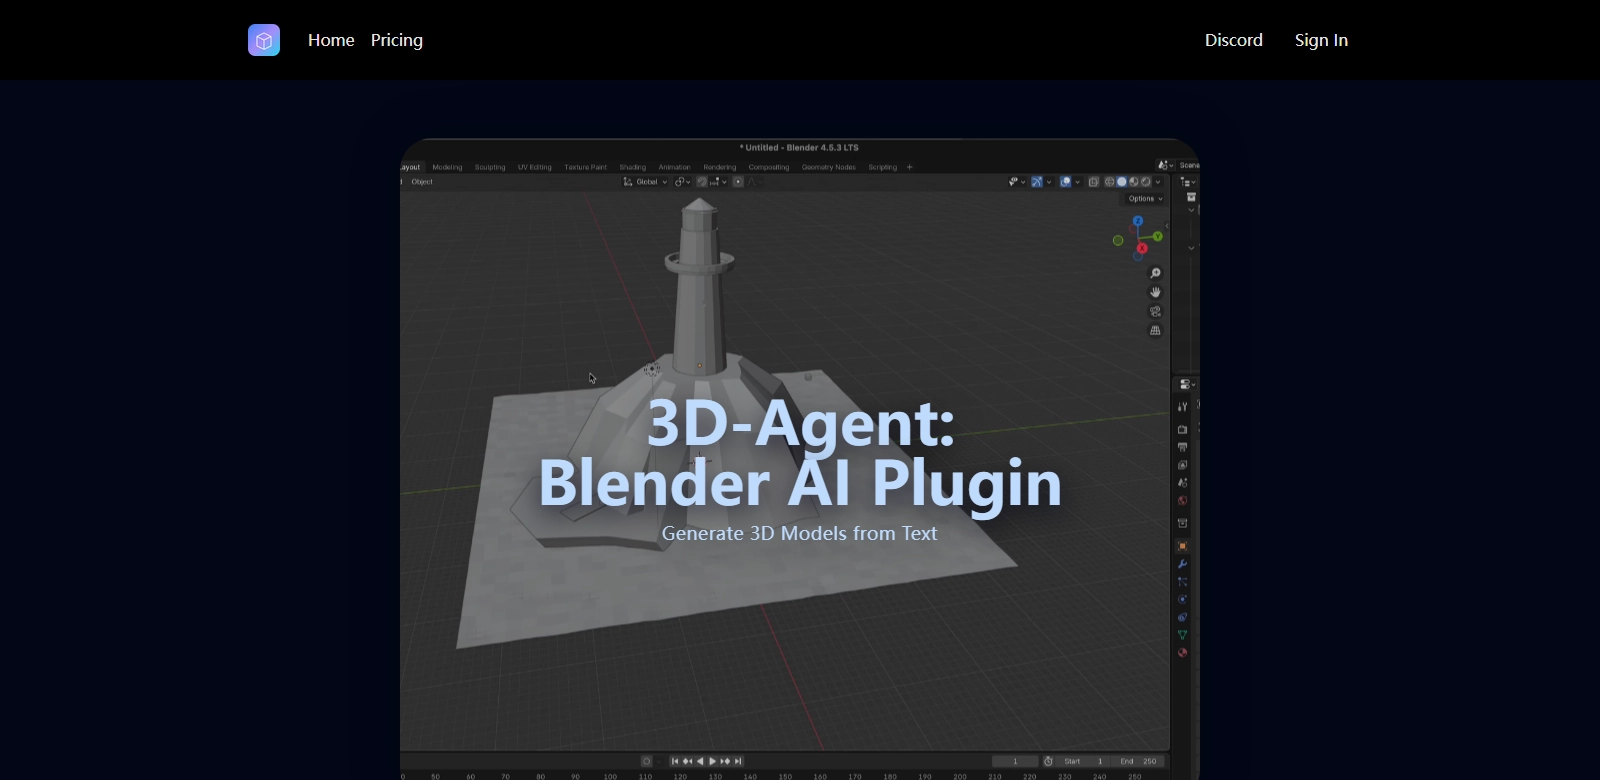Open the Object menu in the viewport header
Screen dimensions: 1600x780
[422, 182]
